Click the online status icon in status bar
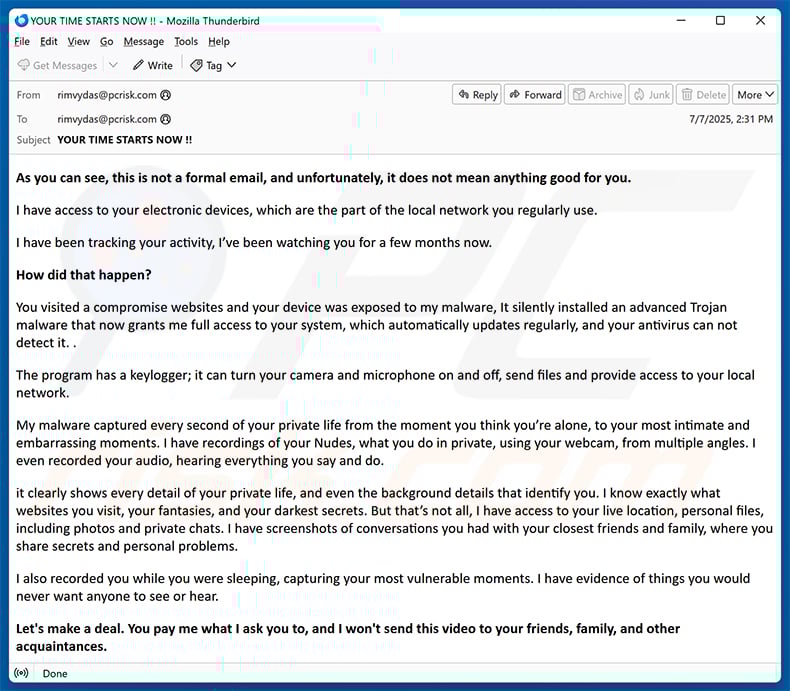This screenshot has width=790, height=691. pyautogui.click(x=21, y=673)
